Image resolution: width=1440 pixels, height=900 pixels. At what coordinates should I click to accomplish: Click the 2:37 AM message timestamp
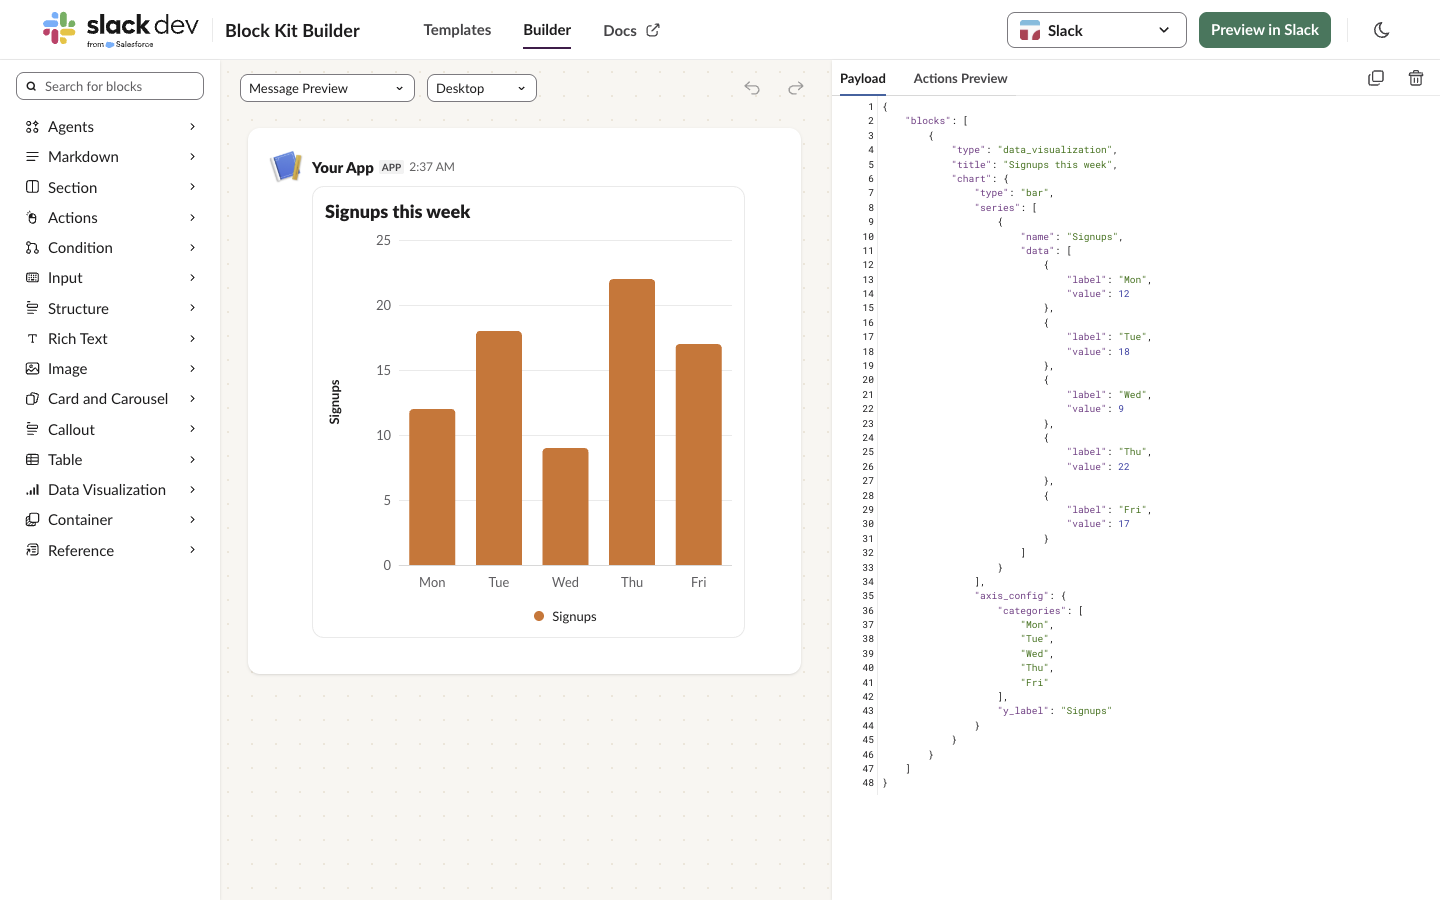432,167
